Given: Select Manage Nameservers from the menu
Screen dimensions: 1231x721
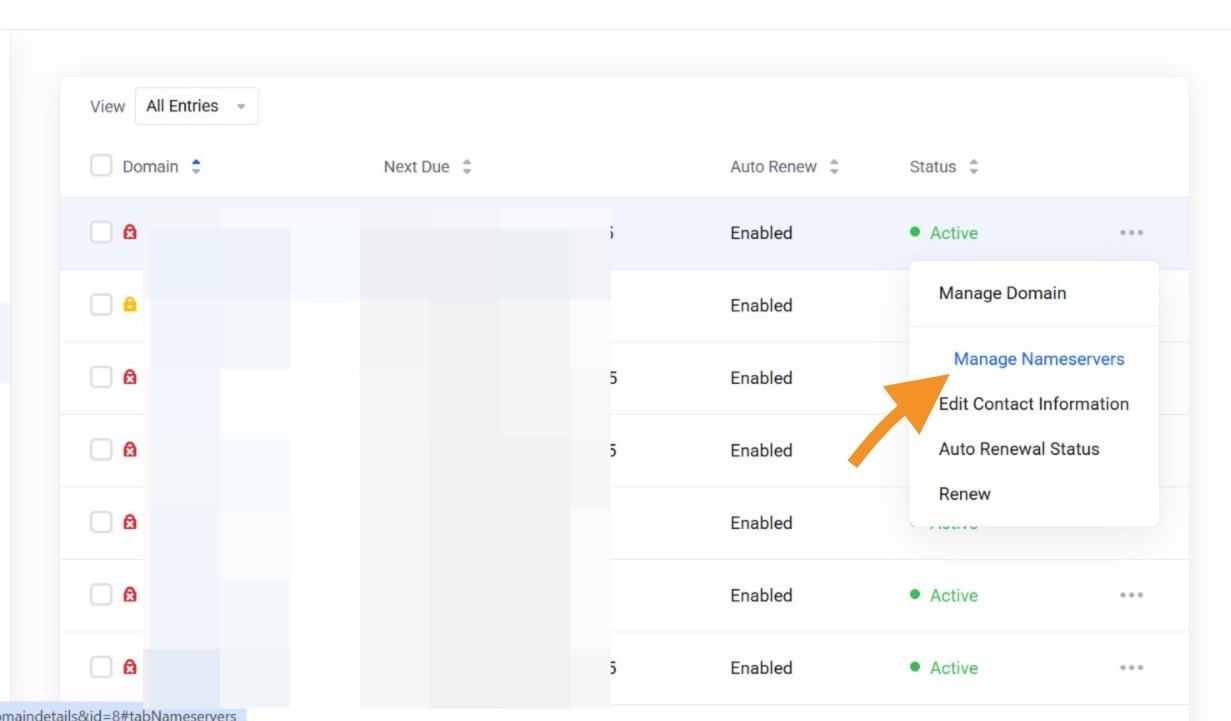Looking at the screenshot, I should (x=1038, y=359).
